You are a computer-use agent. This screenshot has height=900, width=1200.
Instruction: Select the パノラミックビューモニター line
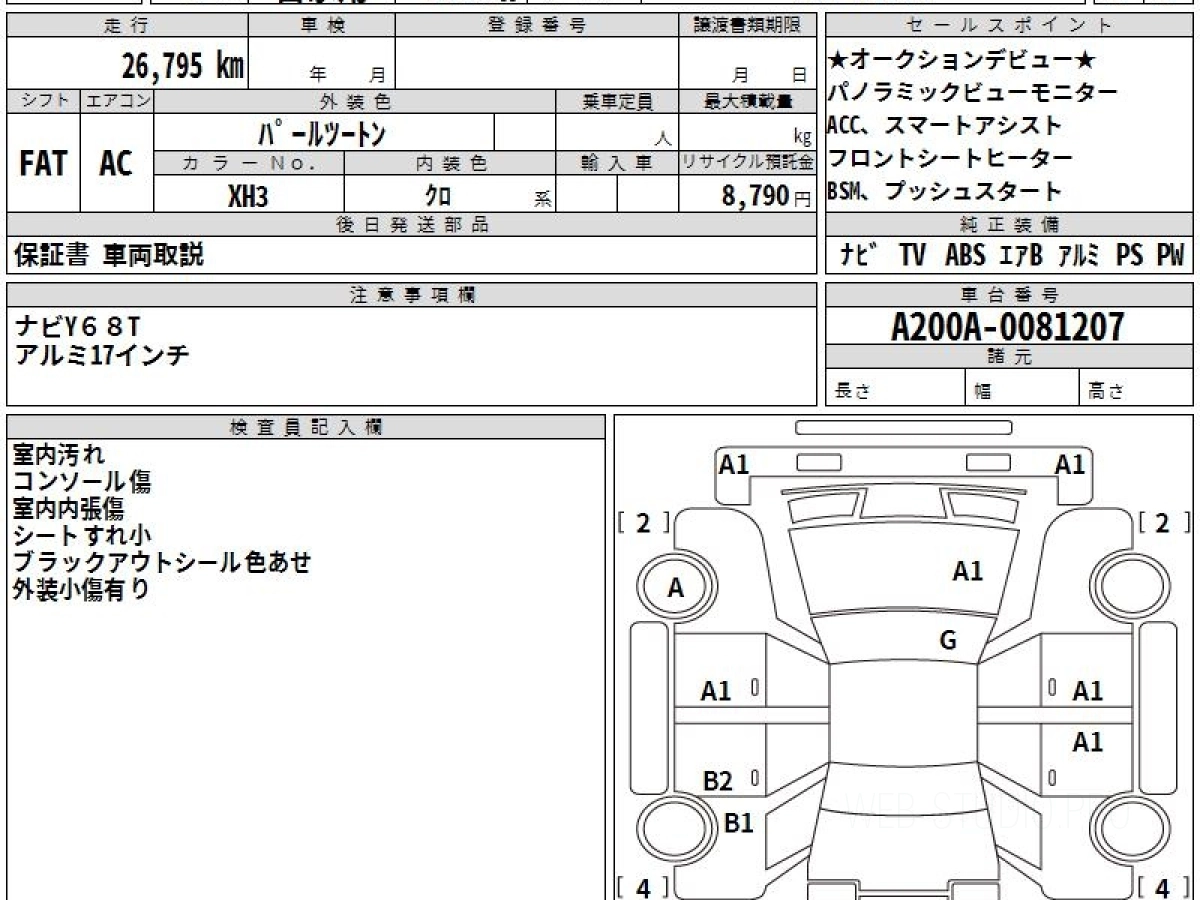972,93
